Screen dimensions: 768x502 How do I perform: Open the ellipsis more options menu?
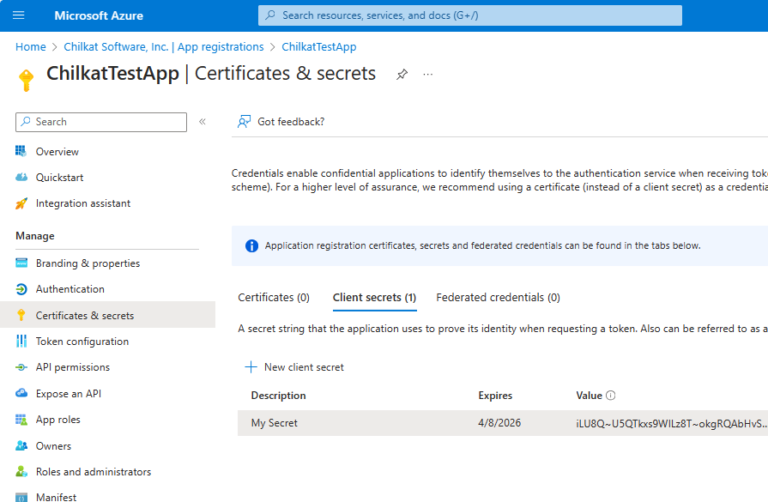click(428, 74)
